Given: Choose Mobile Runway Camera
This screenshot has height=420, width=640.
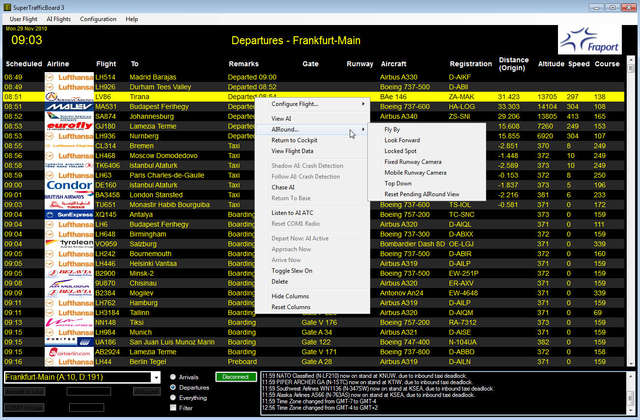Looking at the screenshot, I should [x=427, y=173].
